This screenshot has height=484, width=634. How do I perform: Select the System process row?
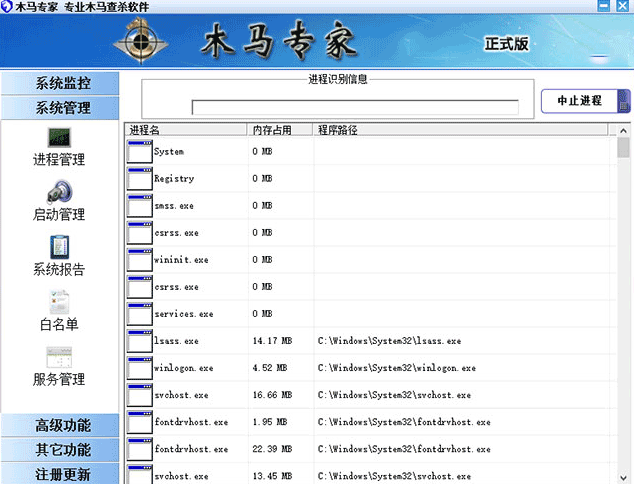coord(371,151)
